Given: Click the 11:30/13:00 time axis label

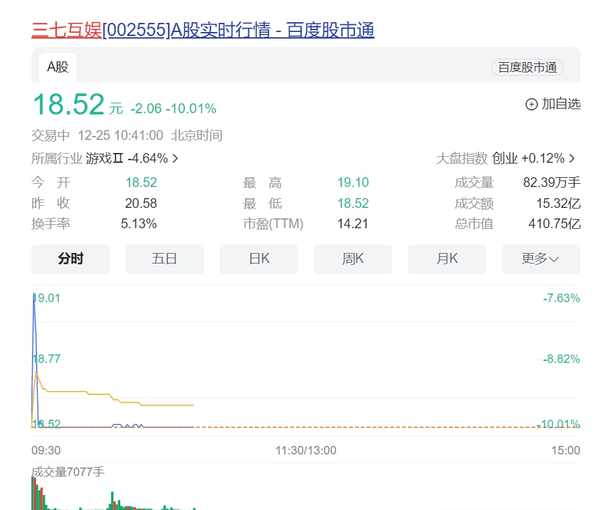Looking at the screenshot, I should tap(306, 450).
